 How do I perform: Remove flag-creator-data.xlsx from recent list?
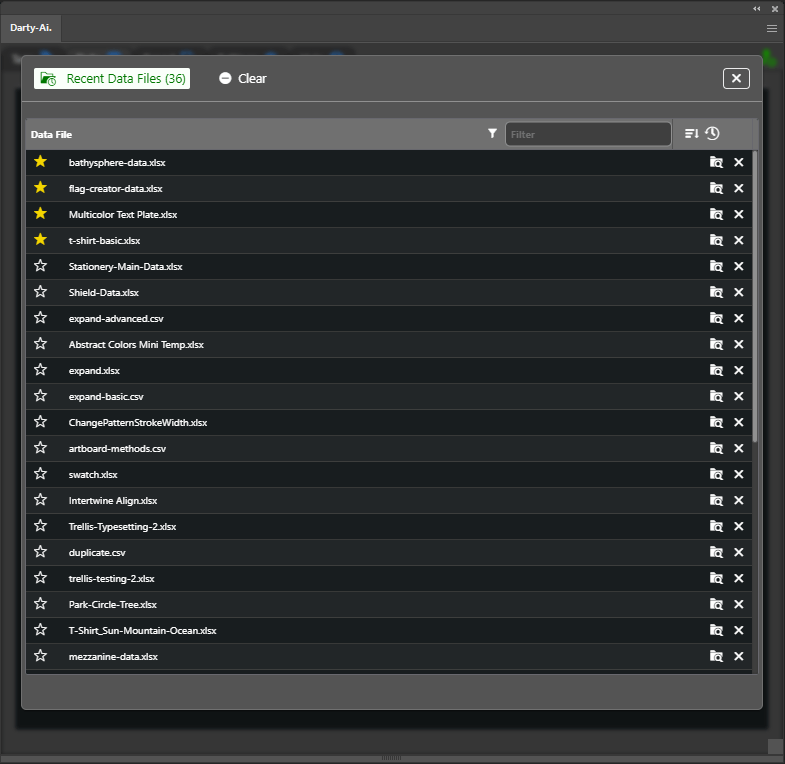(739, 188)
